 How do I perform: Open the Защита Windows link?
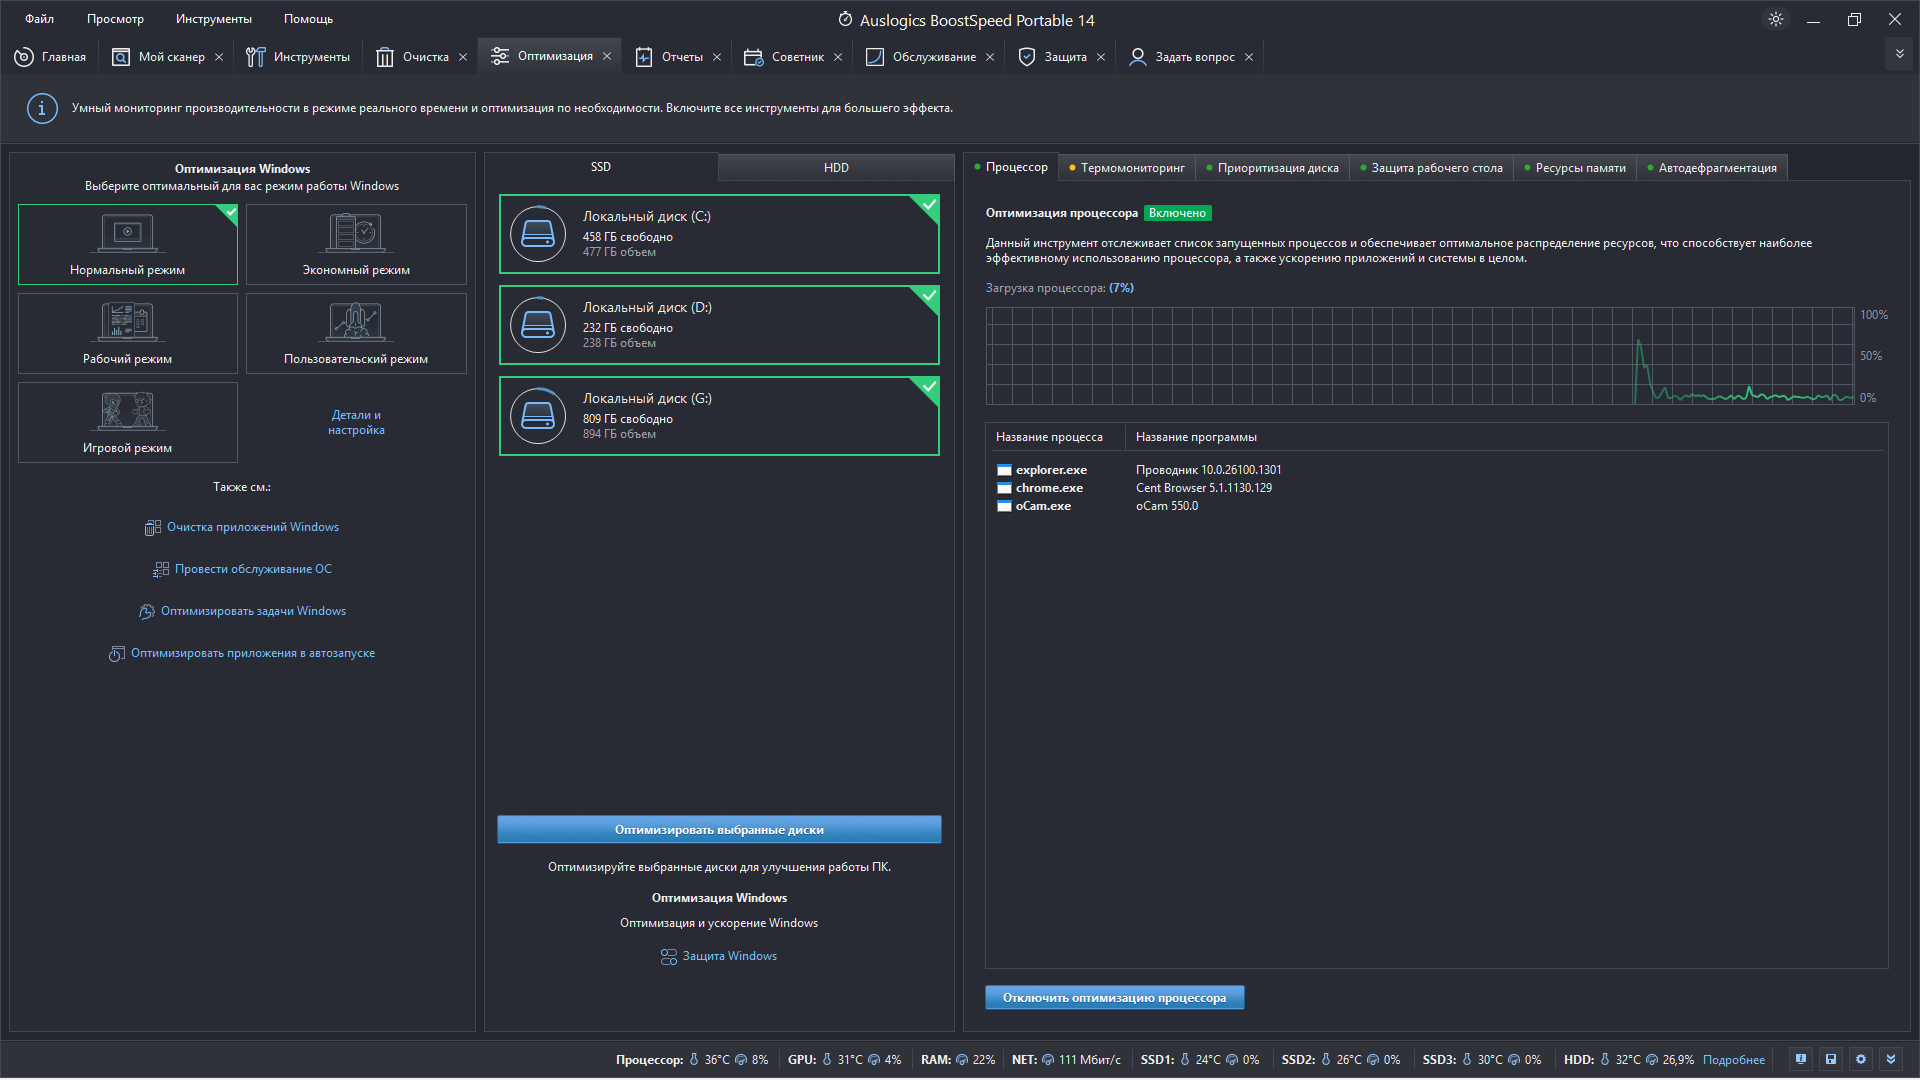(x=719, y=956)
